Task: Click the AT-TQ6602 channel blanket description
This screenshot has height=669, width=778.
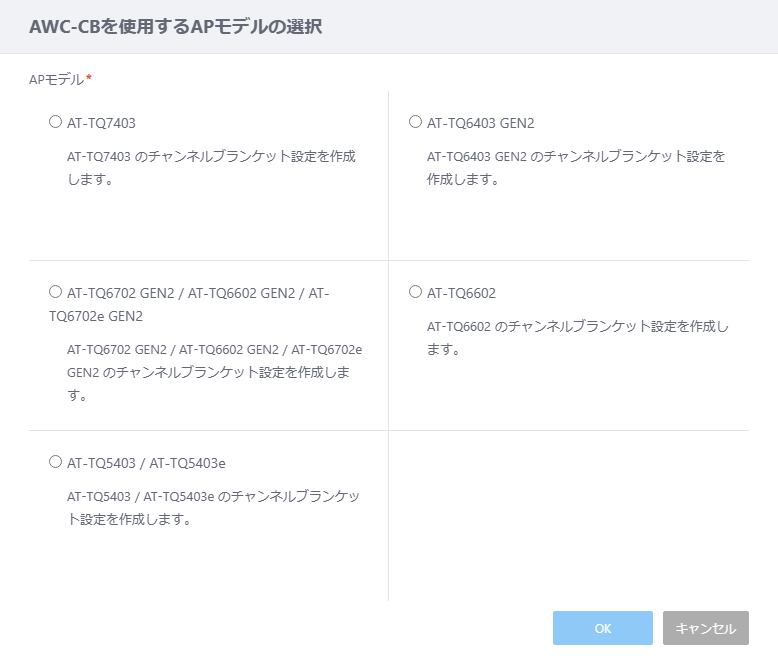Action: pyautogui.click(x=578, y=337)
